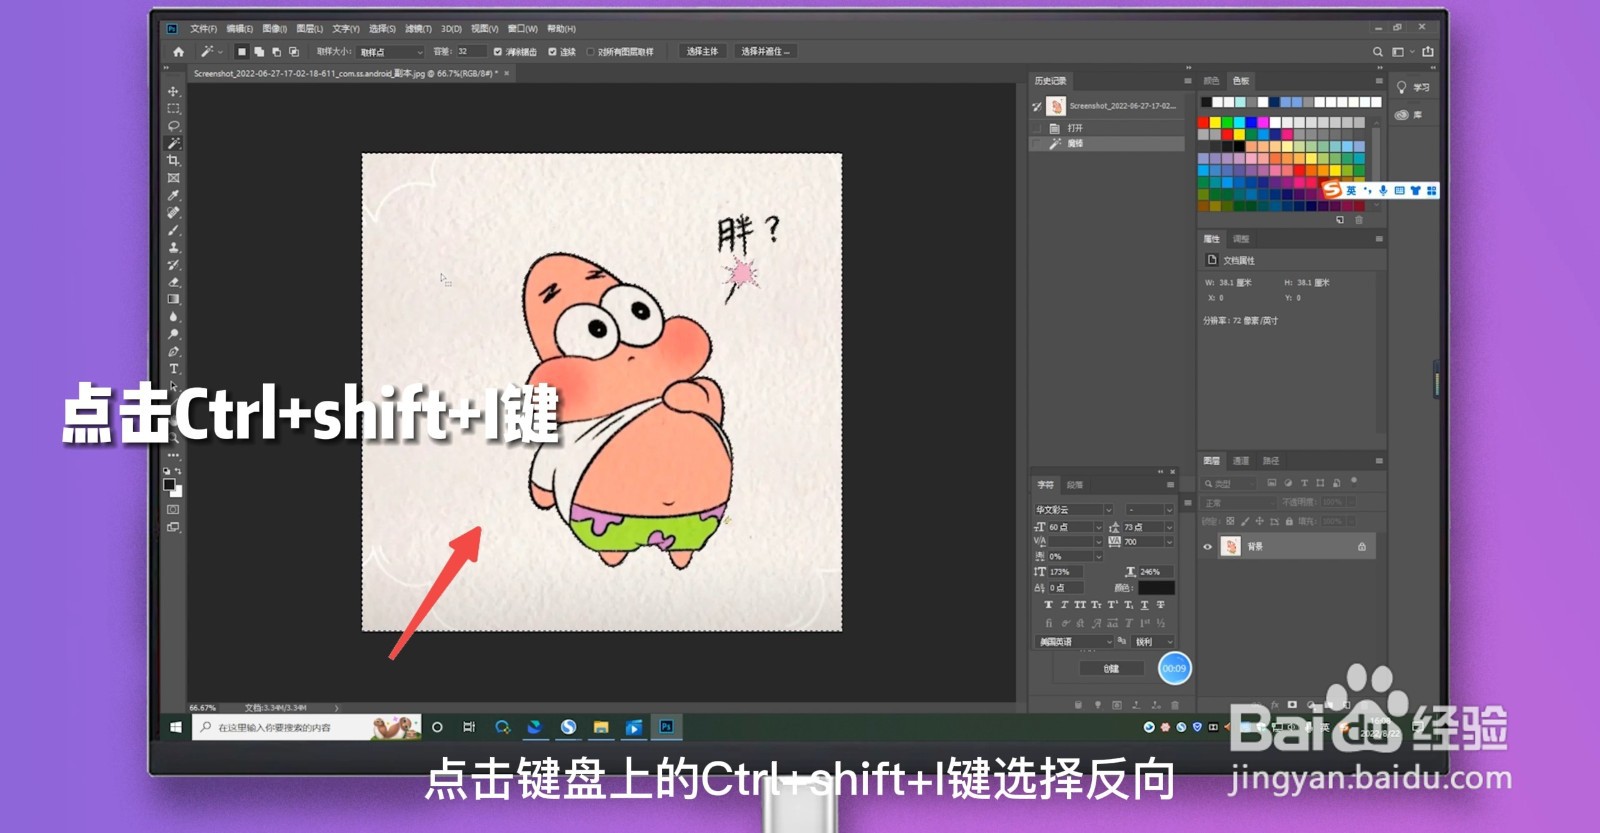
Task: Select the Horizontal Type tool
Action: 173,369
